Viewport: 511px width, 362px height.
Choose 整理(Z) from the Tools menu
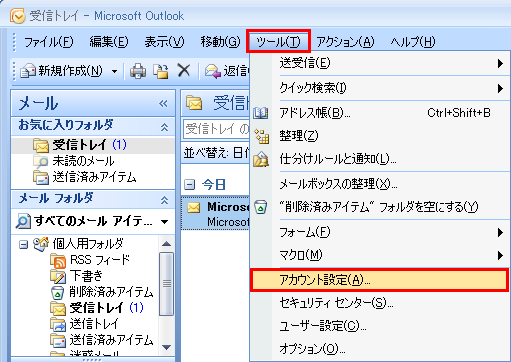coord(380,136)
